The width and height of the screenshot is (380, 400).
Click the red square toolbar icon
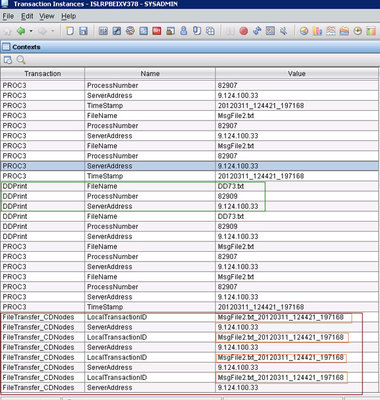tap(157, 31)
